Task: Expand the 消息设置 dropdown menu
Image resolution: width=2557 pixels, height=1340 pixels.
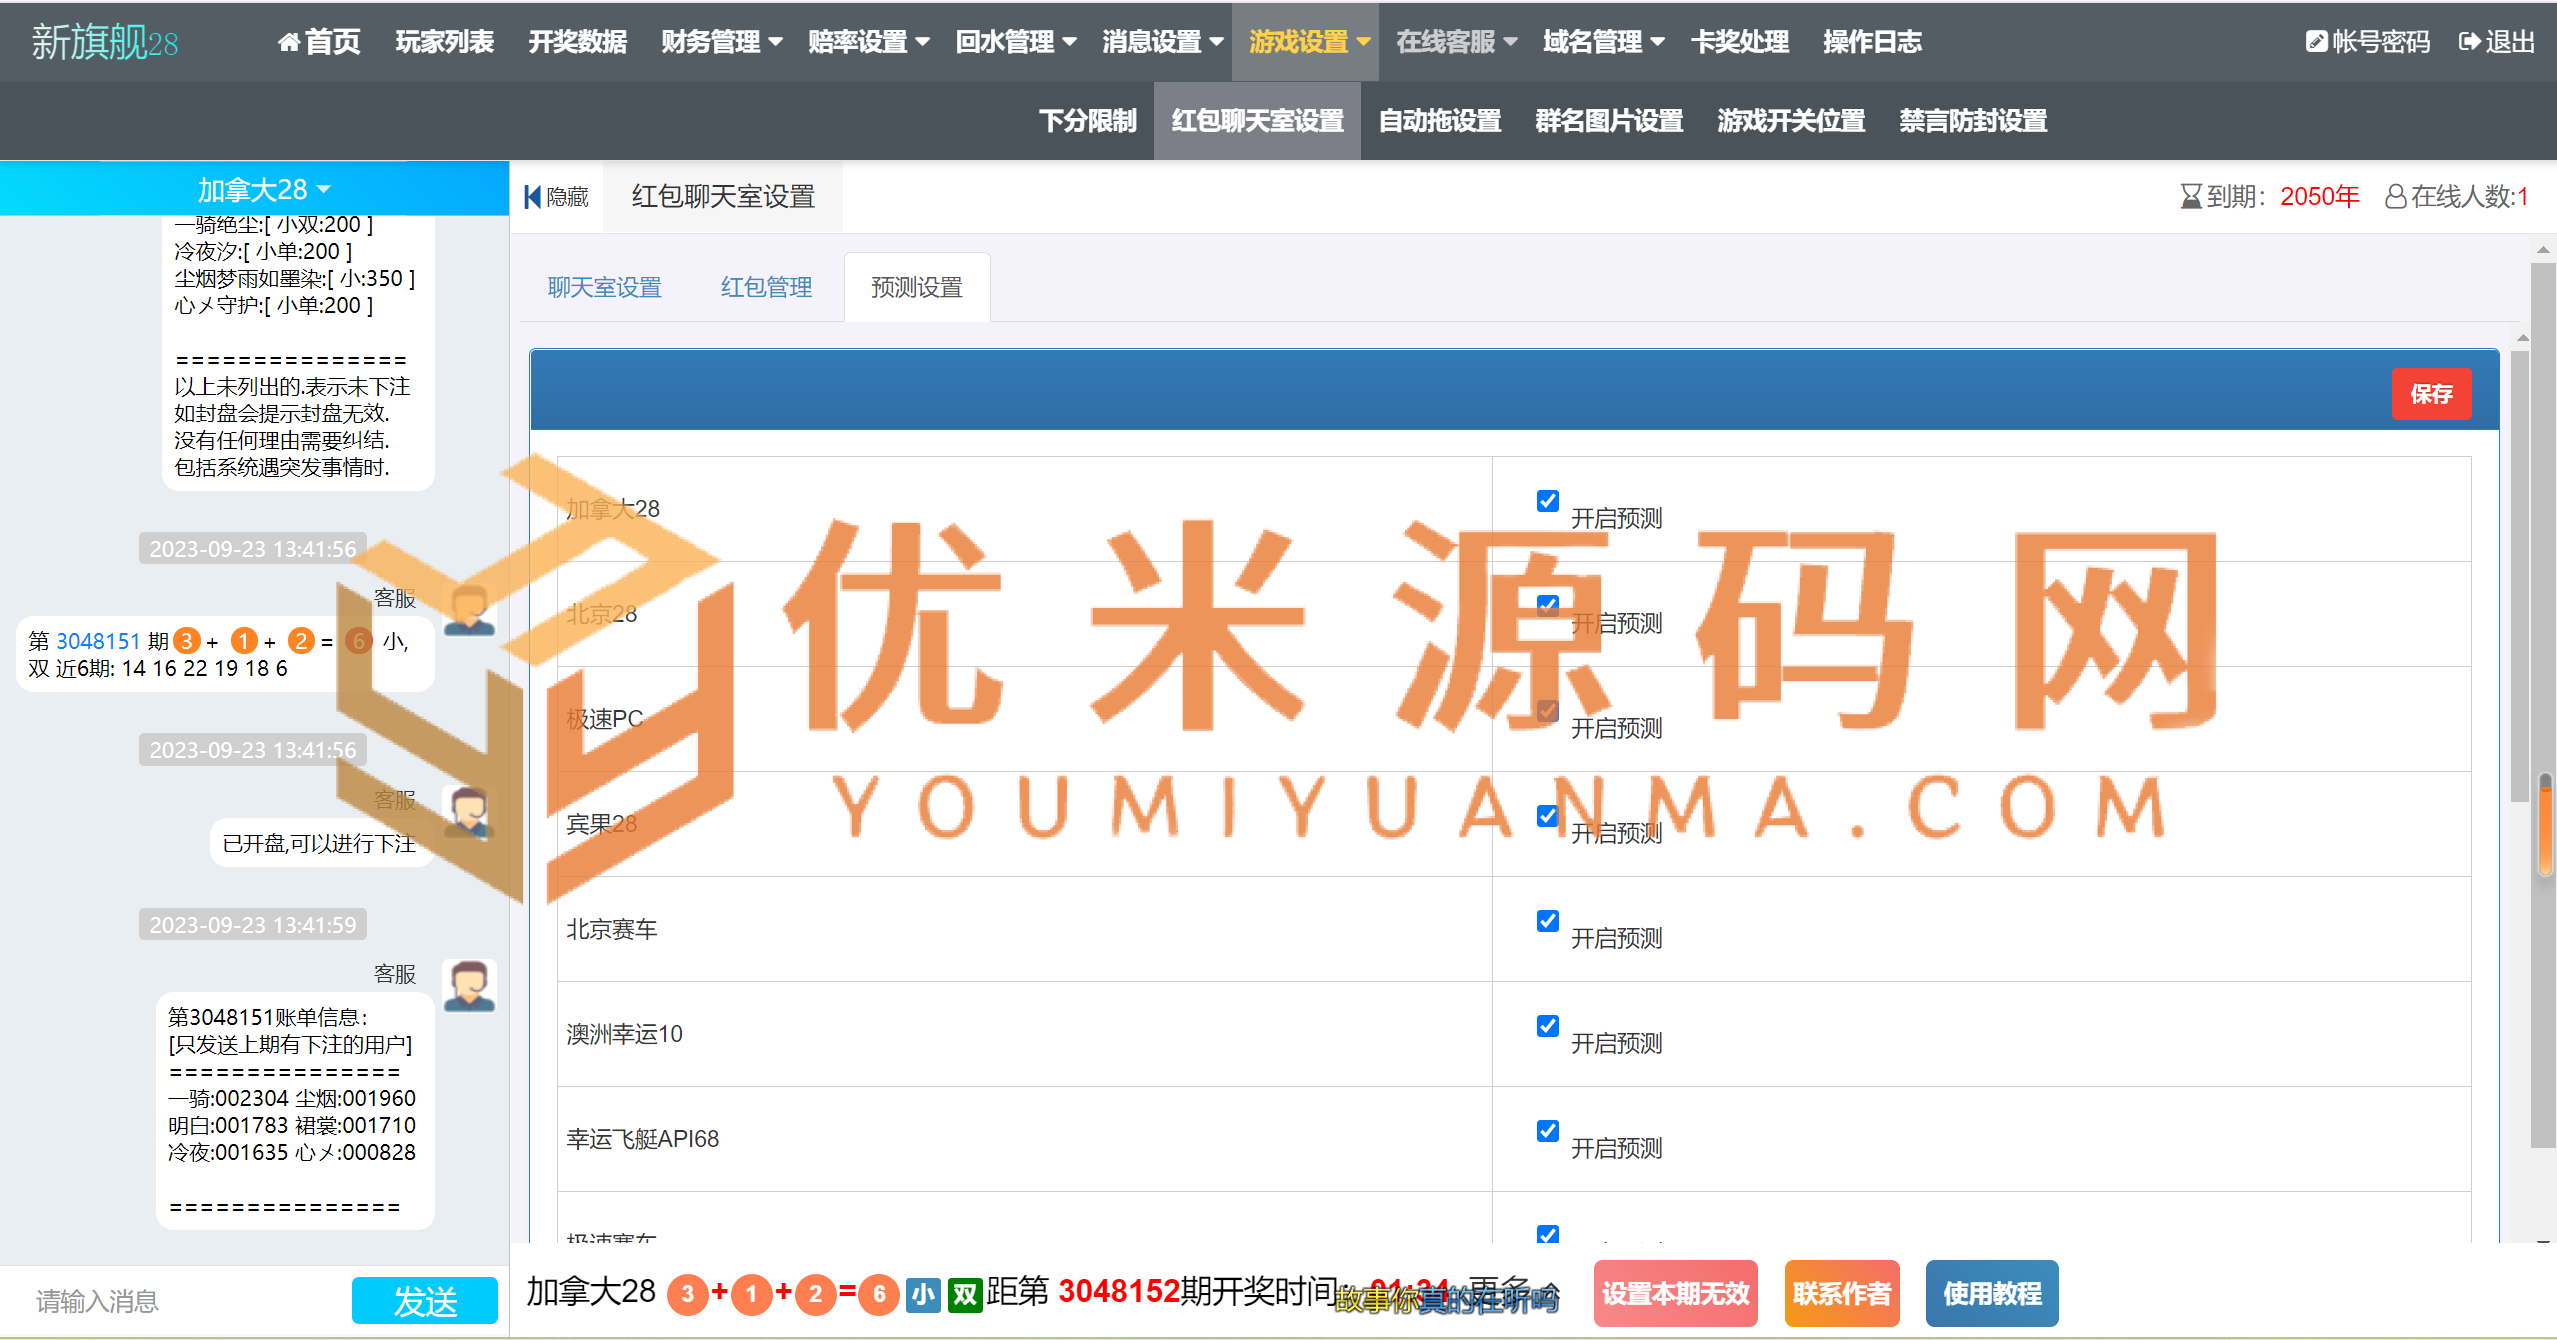Action: pyautogui.click(x=1162, y=42)
